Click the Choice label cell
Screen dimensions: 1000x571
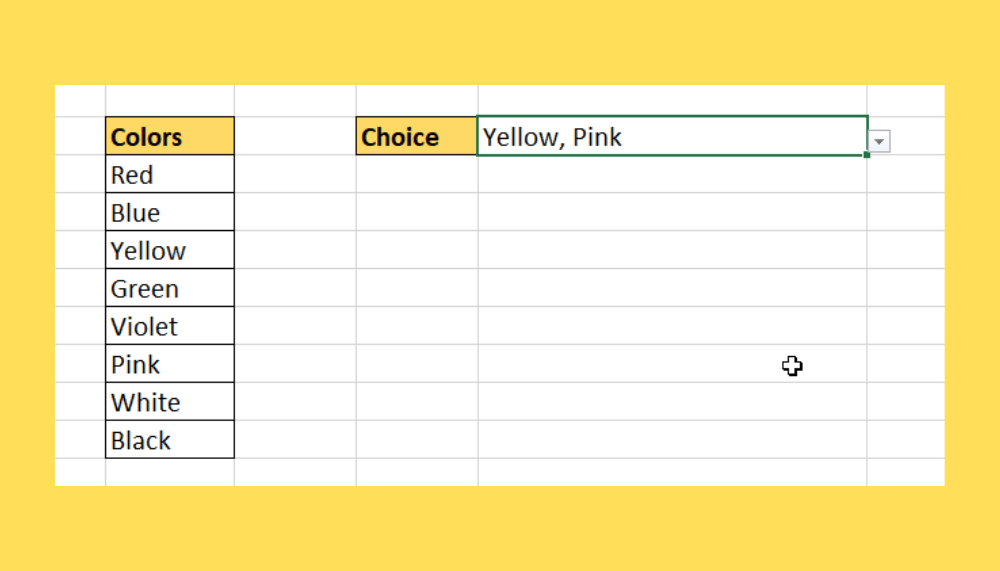click(x=416, y=136)
